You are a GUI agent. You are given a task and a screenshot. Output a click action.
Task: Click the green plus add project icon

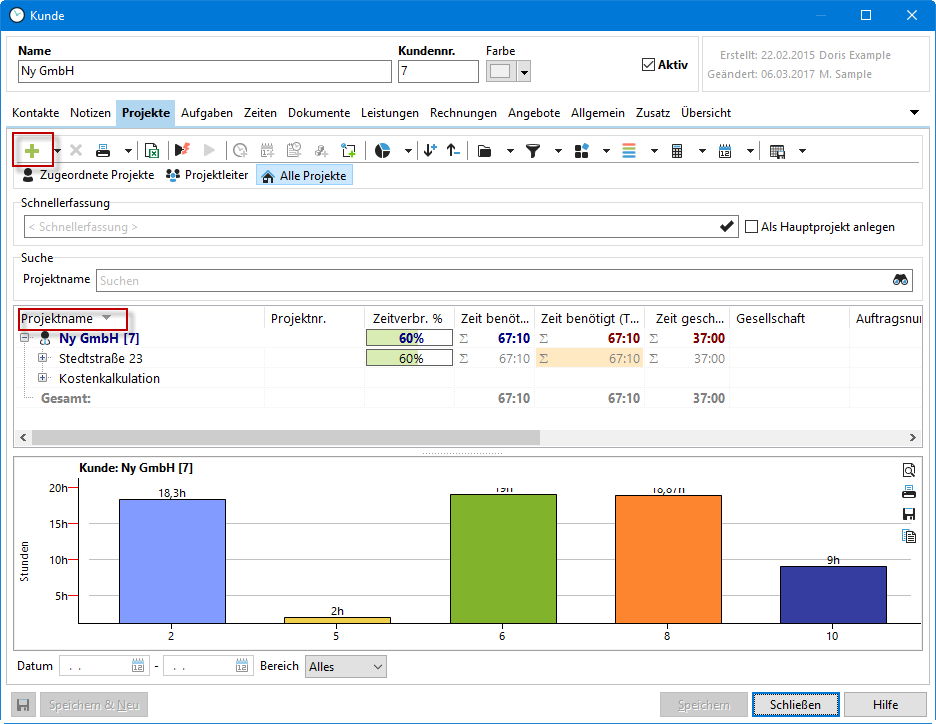pyautogui.click(x=32, y=151)
